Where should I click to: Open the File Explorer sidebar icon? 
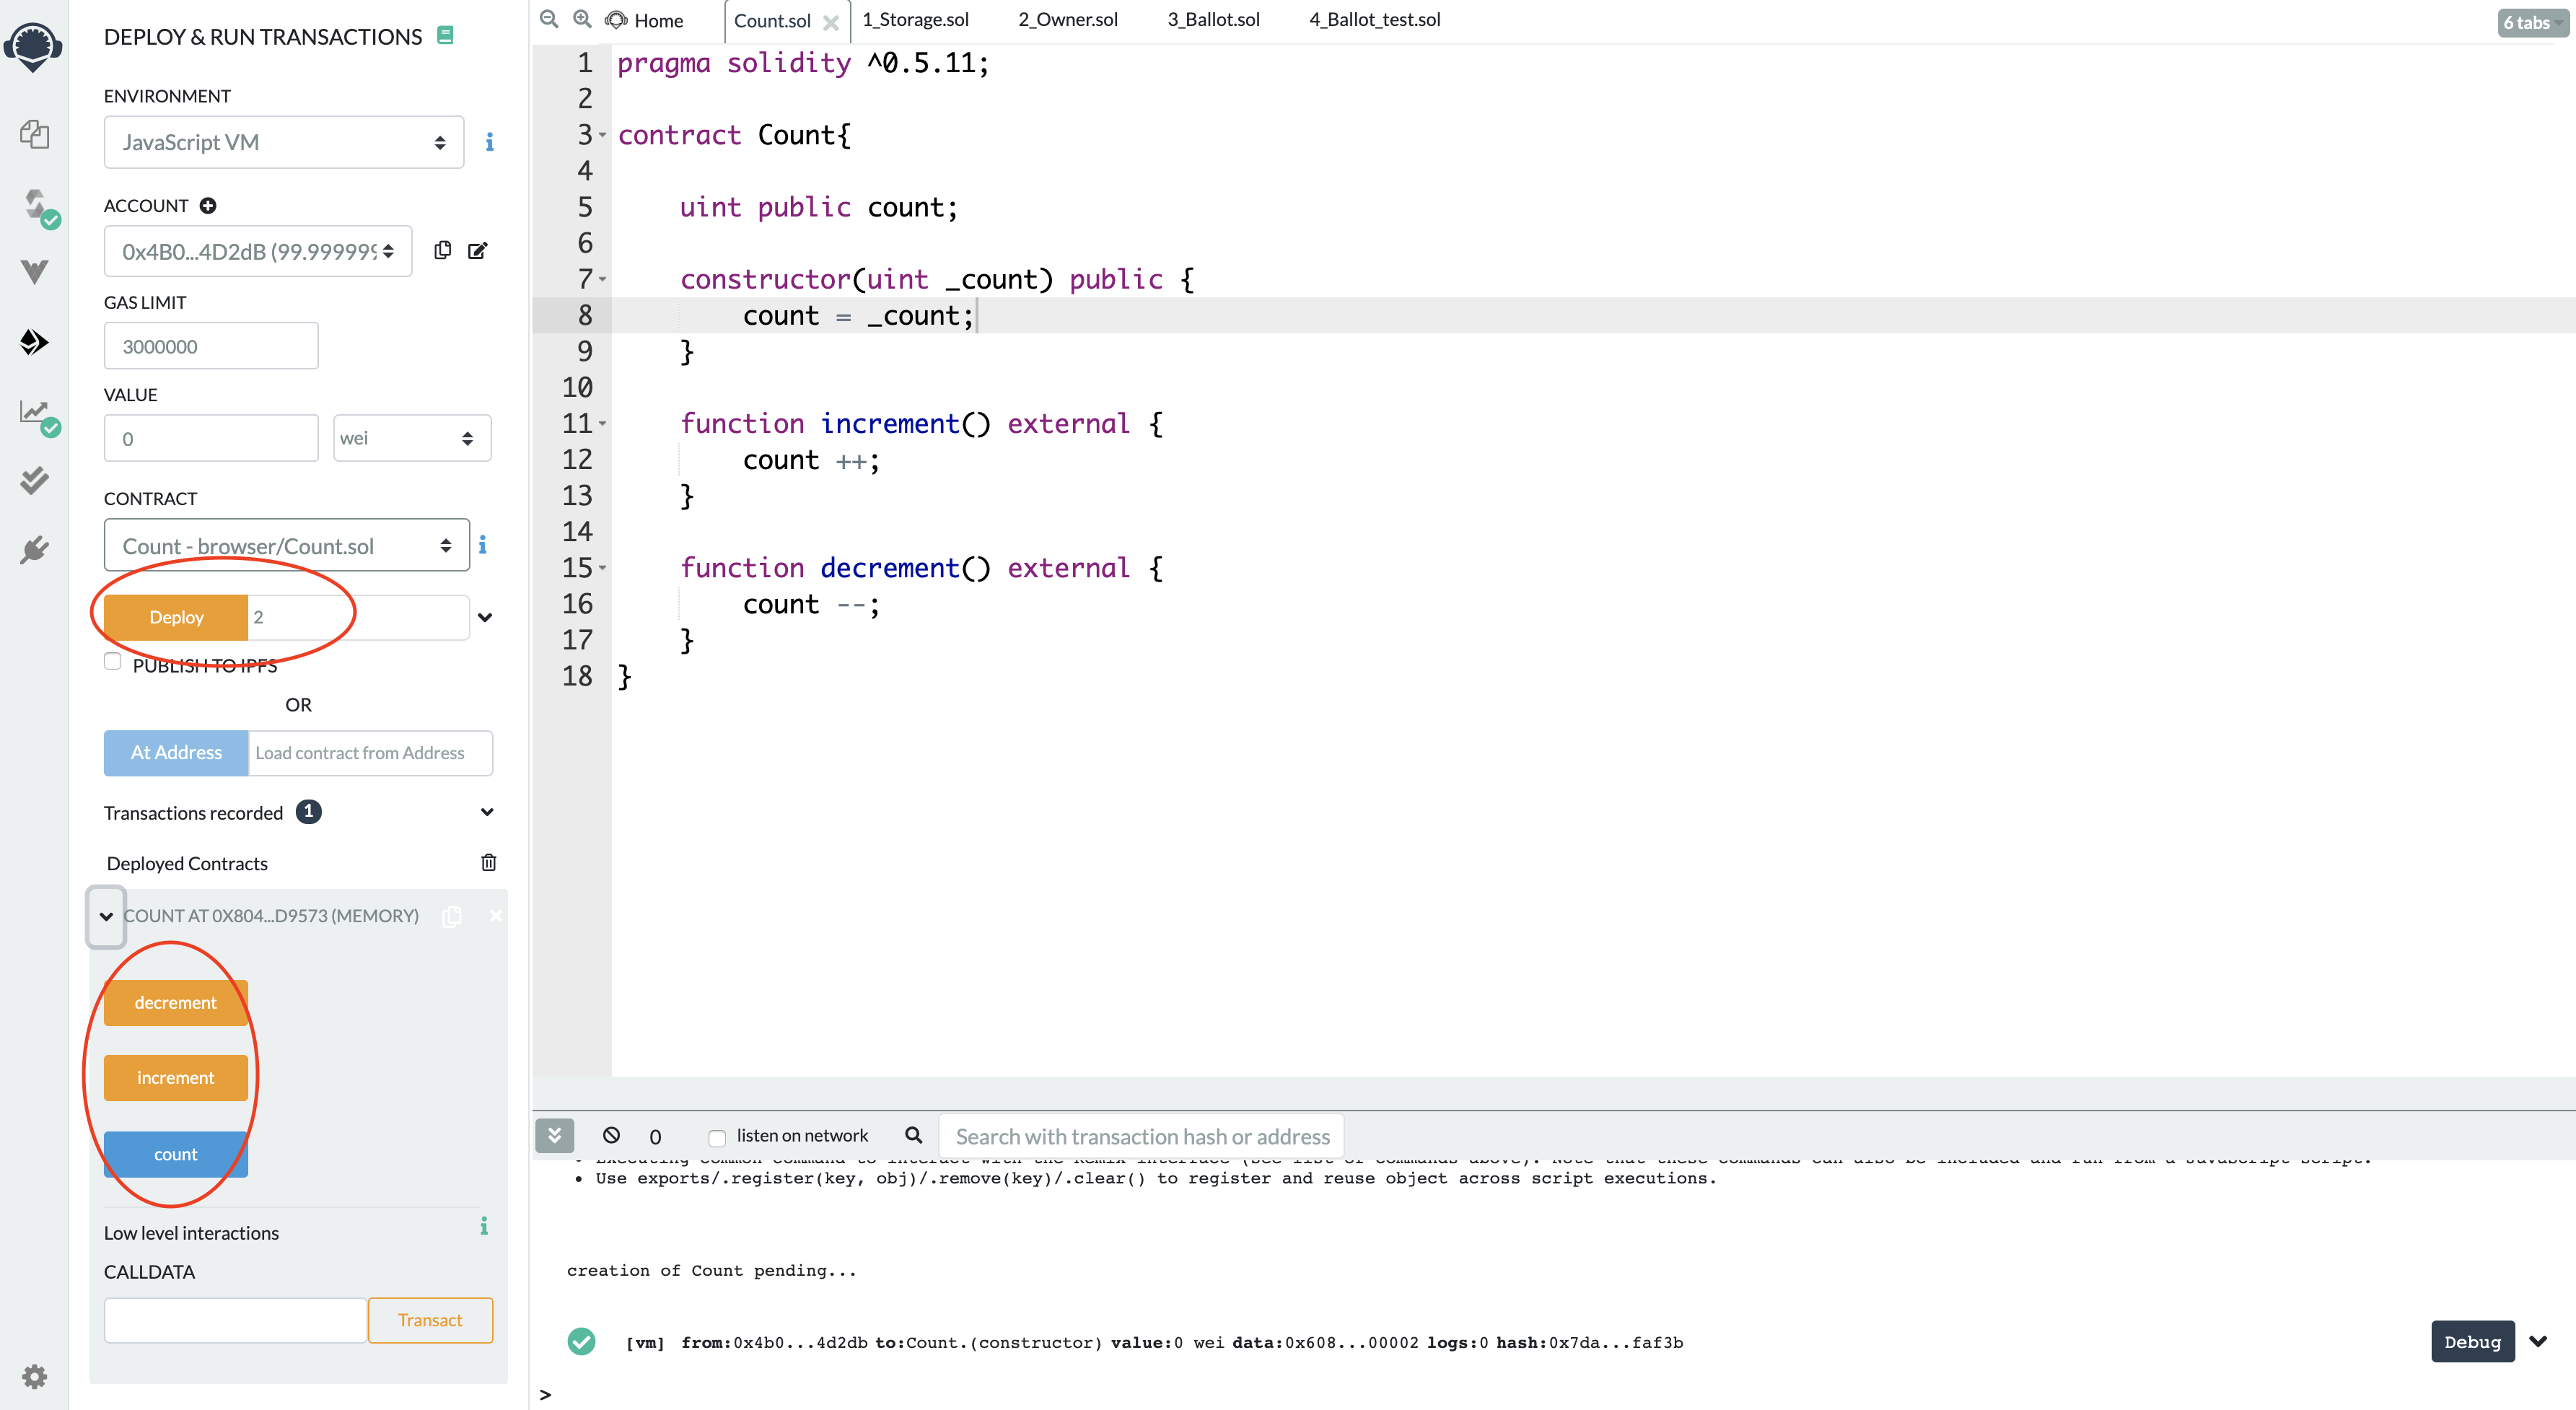34,134
